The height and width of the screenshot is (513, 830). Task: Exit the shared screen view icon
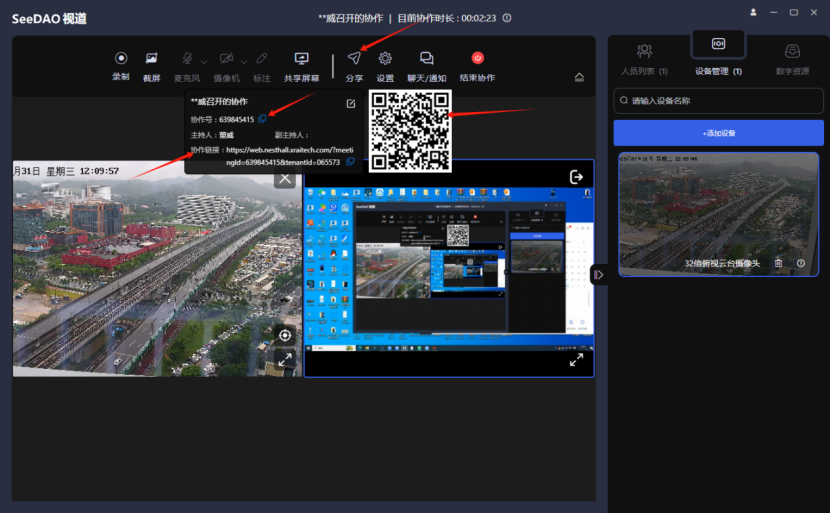tap(576, 177)
